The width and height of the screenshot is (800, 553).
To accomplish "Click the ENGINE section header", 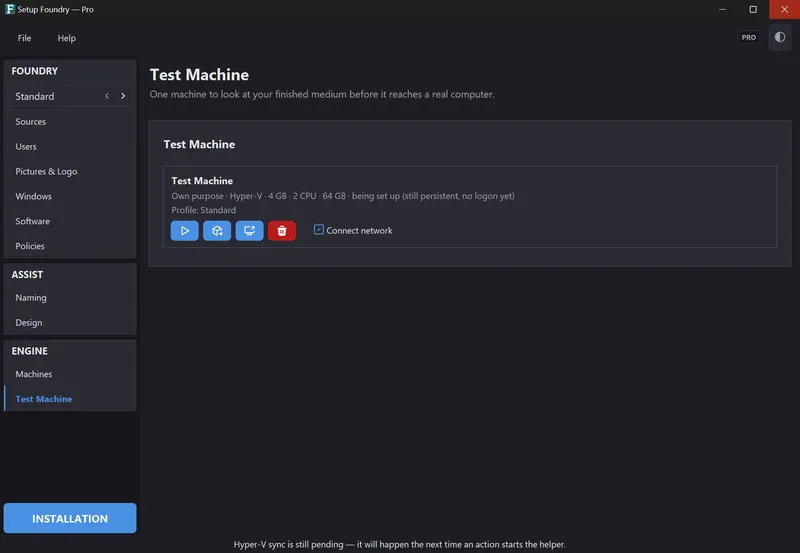I will tap(30, 351).
